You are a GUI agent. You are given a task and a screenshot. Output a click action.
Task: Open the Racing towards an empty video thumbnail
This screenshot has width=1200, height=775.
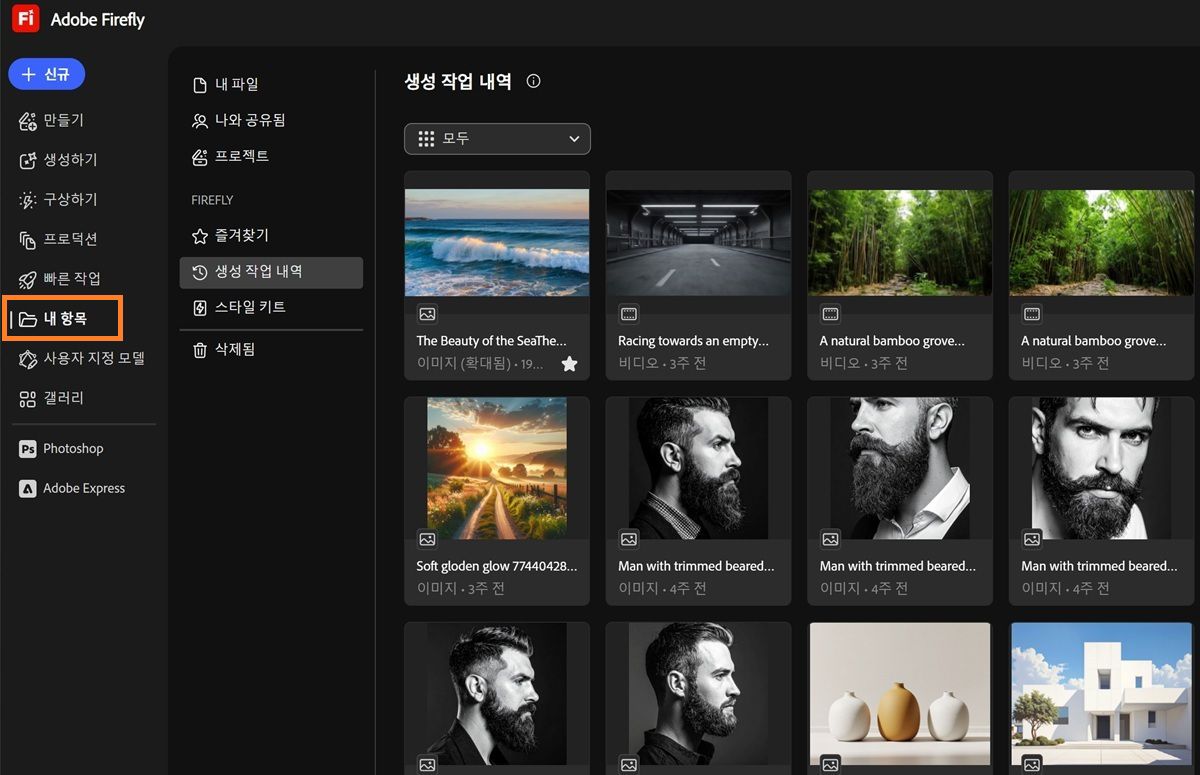[x=698, y=240]
